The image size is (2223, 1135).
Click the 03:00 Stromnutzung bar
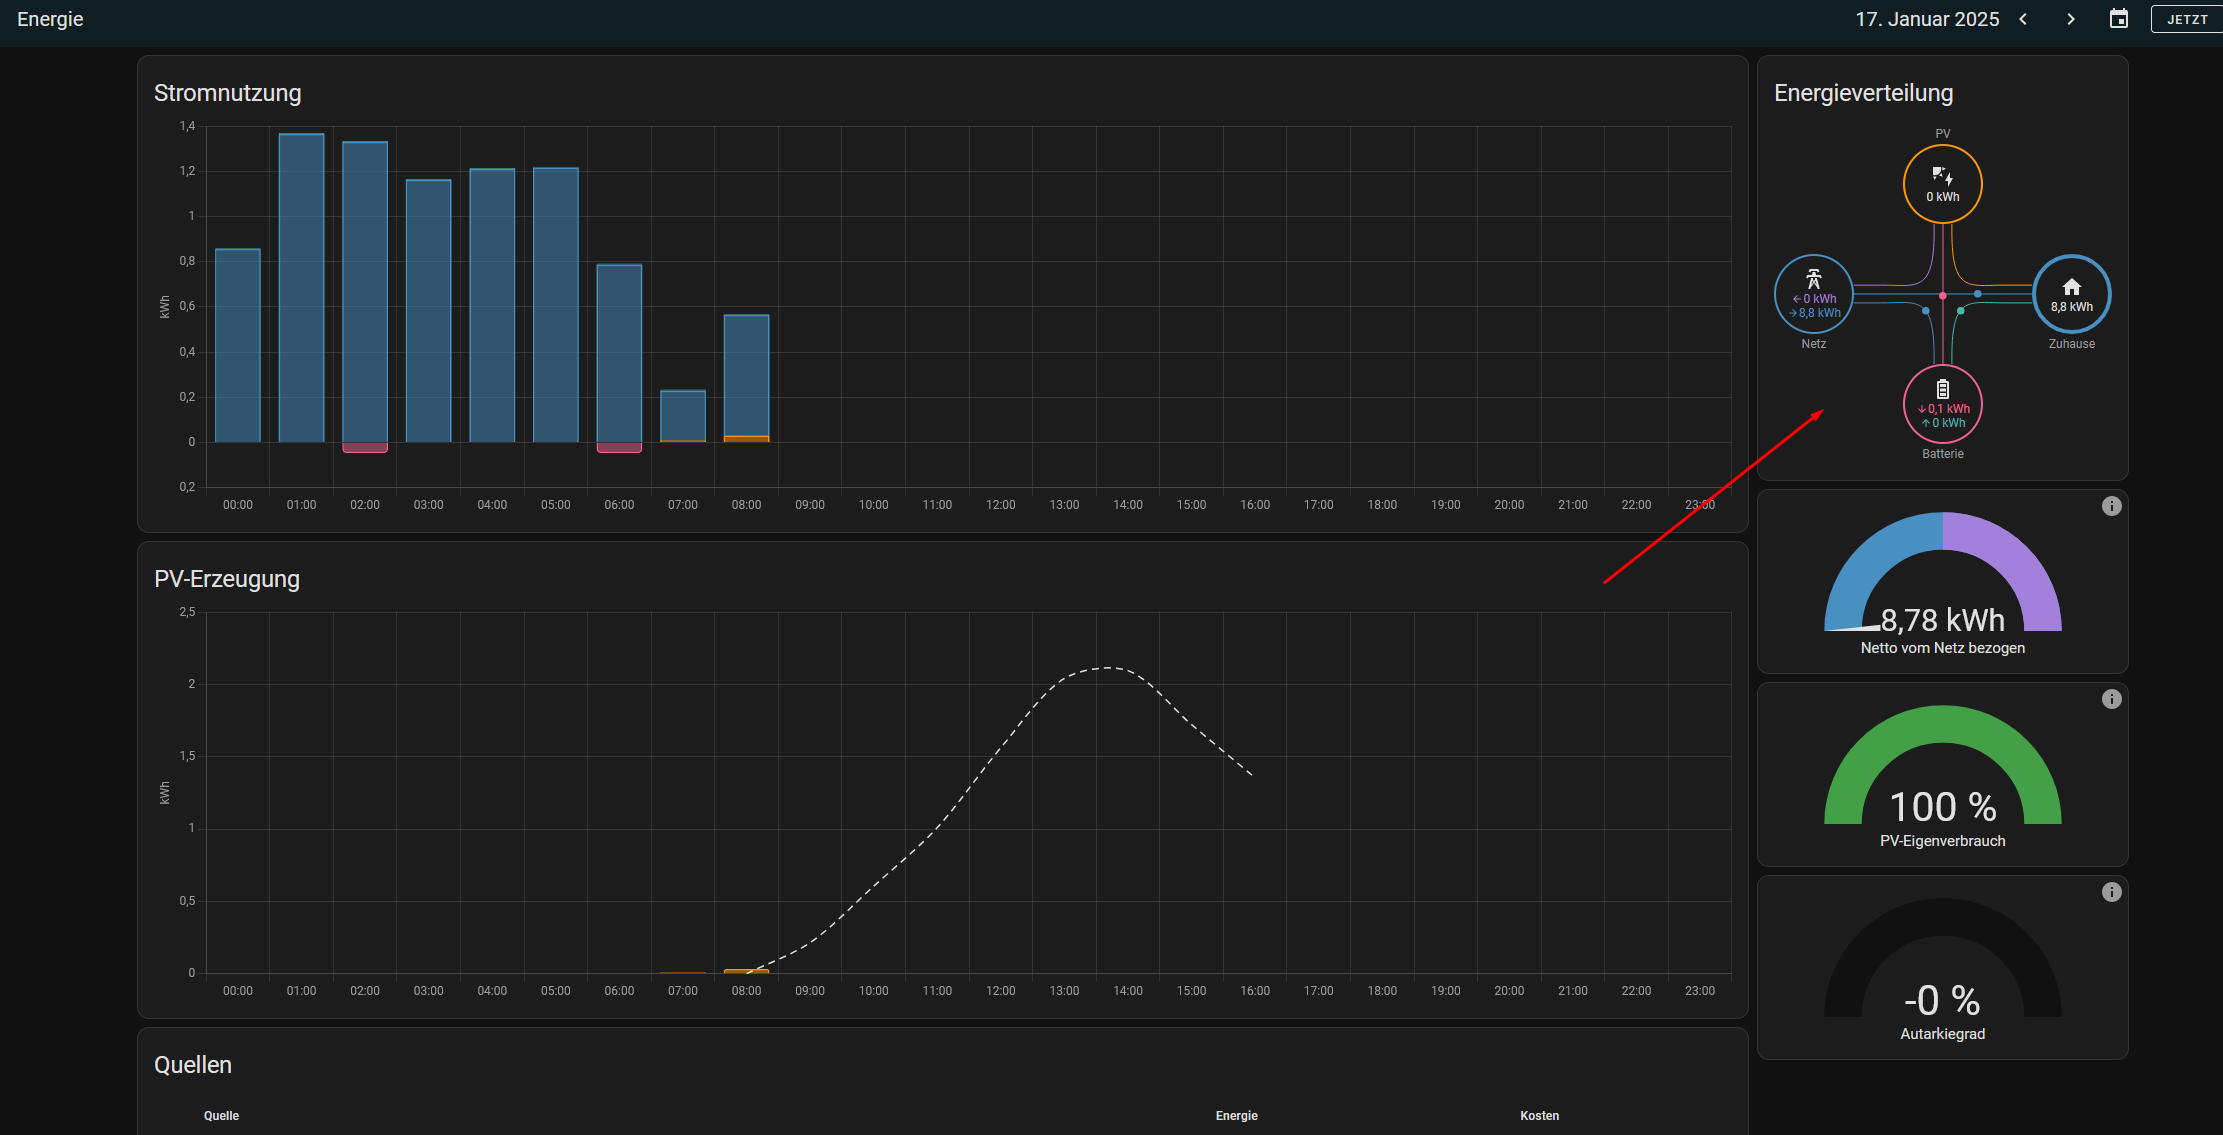(x=428, y=311)
